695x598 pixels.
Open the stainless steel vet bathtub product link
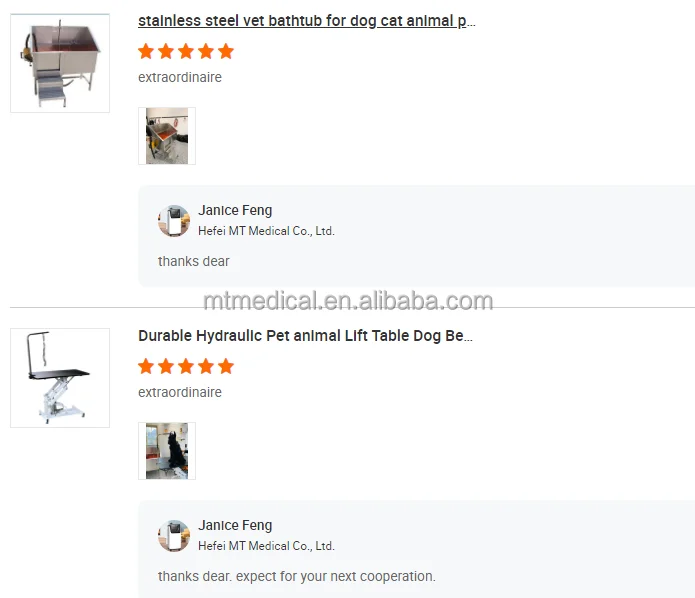[306, 21]
